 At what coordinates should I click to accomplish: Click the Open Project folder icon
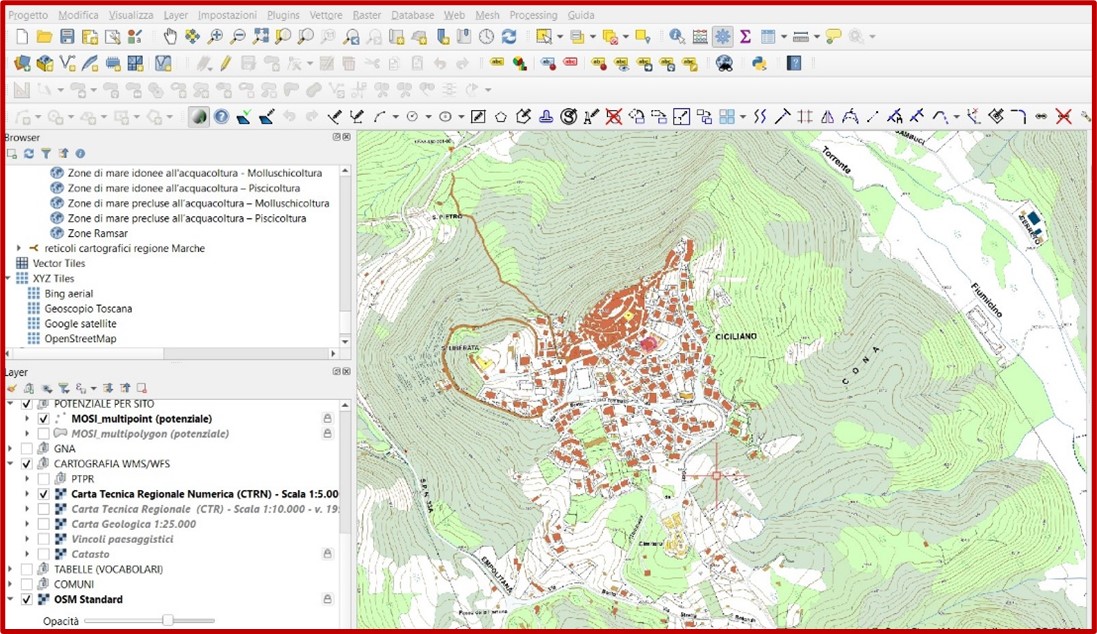click(x=44, y=37)
